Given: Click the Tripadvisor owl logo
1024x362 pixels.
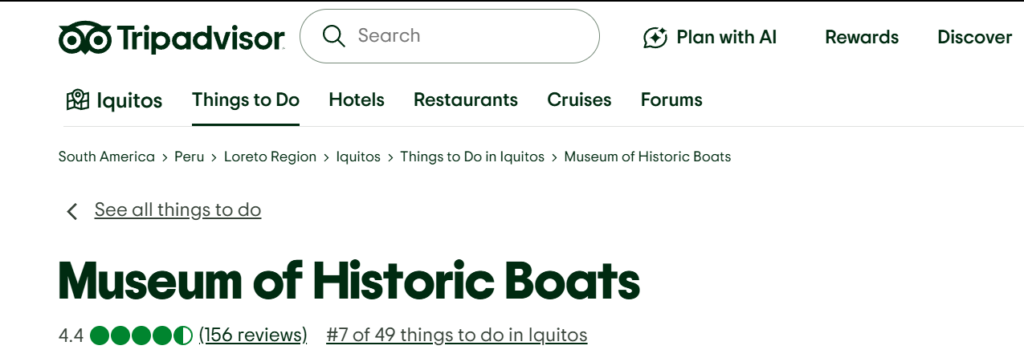Looking at the screenshot, I should coord(85,37).
